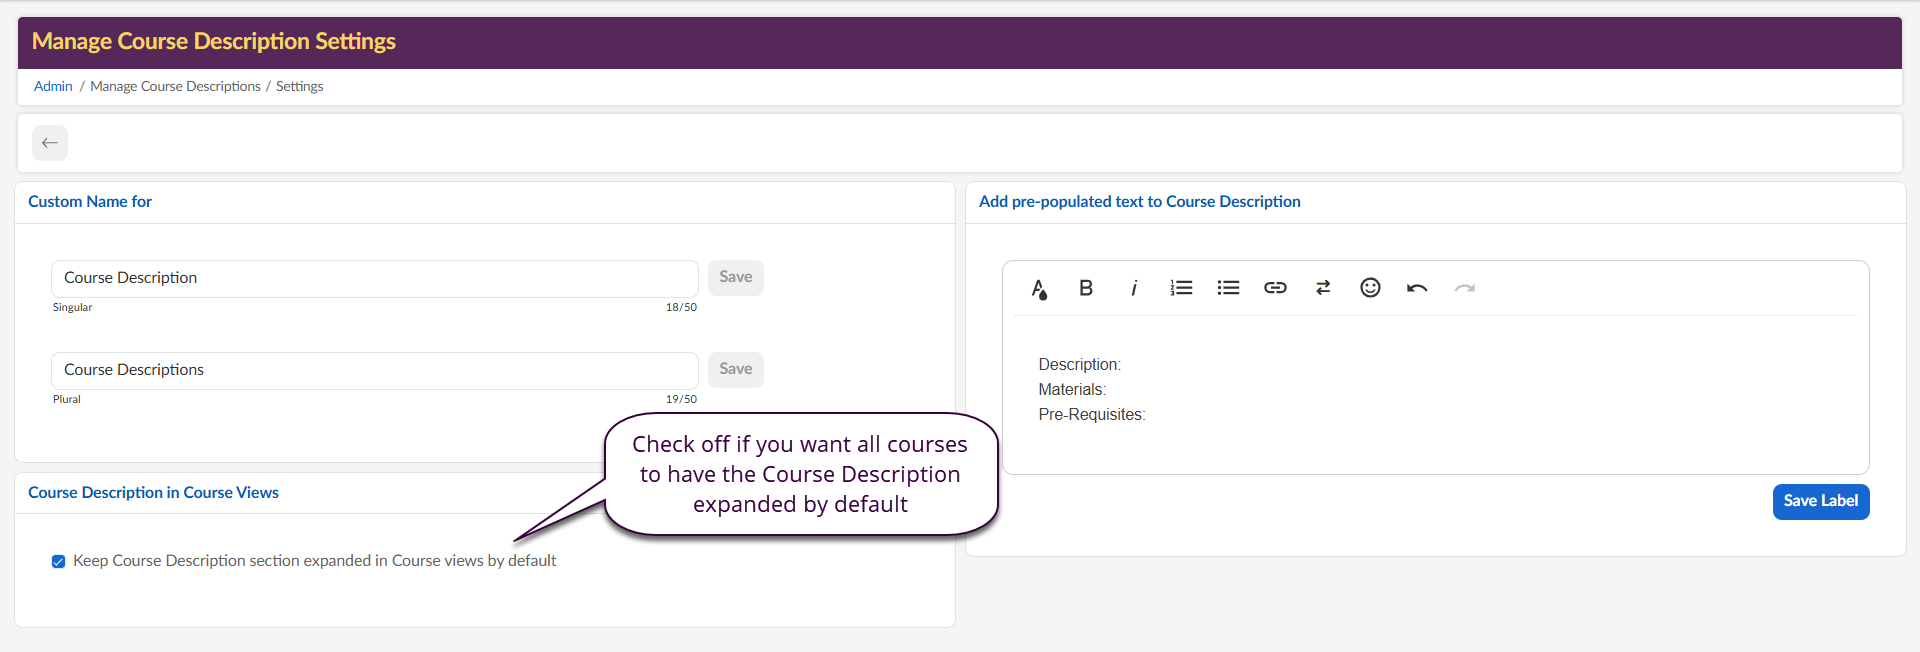The image size is (1920, 652).
Task: Go to Manage Course Descriptions breadcrumb
Action: (x=175, y=87)
